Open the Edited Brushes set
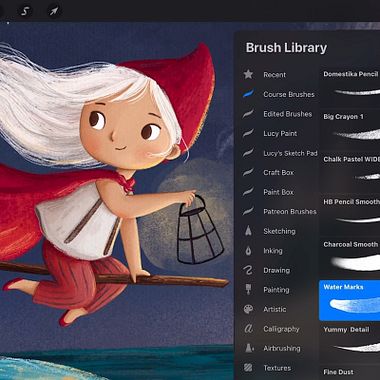Viewport: 380px width, 380px height. [x=288, y=114]
